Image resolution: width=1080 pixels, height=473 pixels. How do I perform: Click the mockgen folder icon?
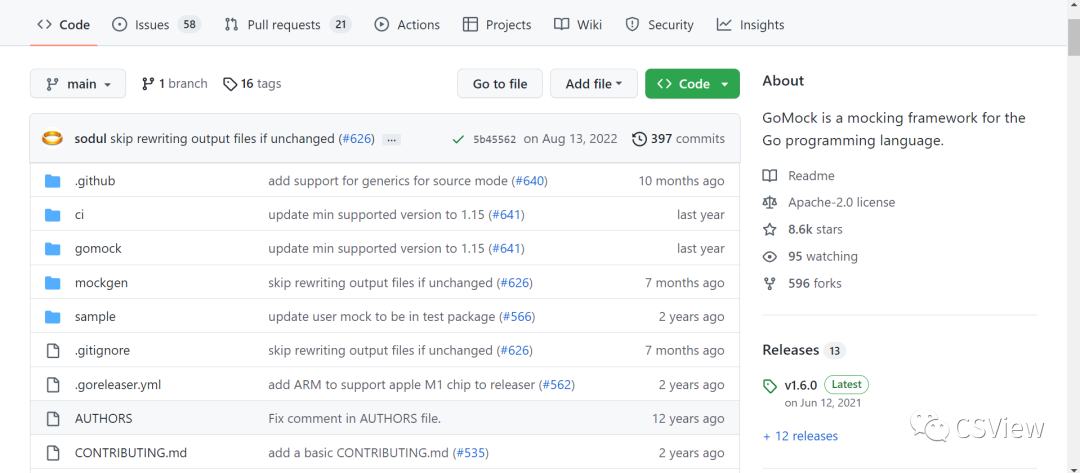[x=53, y=283]
